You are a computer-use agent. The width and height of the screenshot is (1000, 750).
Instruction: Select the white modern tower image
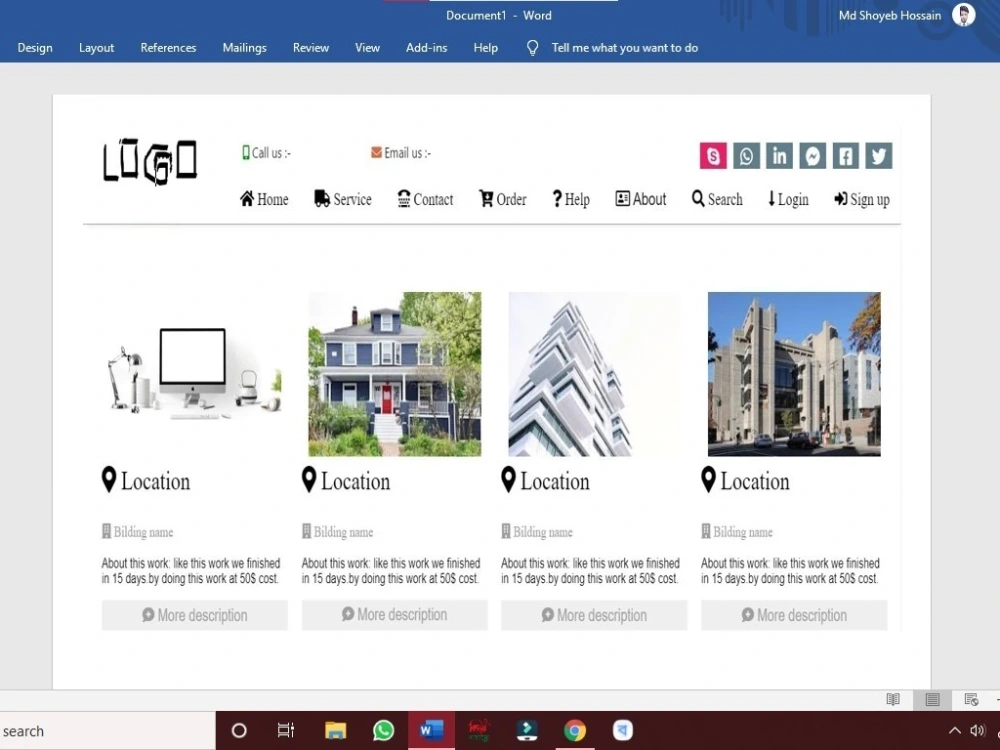pyautogui.click(x=594, y=374)
